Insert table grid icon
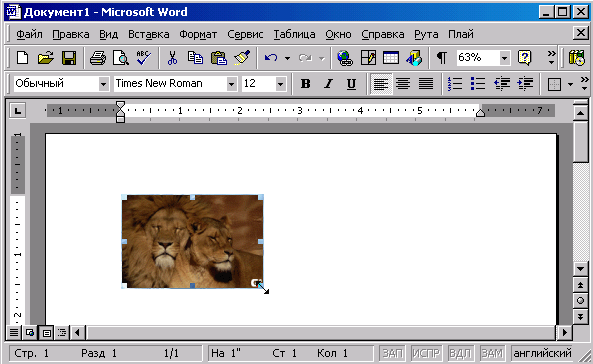The width and height of the screenshot is (593, 364). [391, 58]
